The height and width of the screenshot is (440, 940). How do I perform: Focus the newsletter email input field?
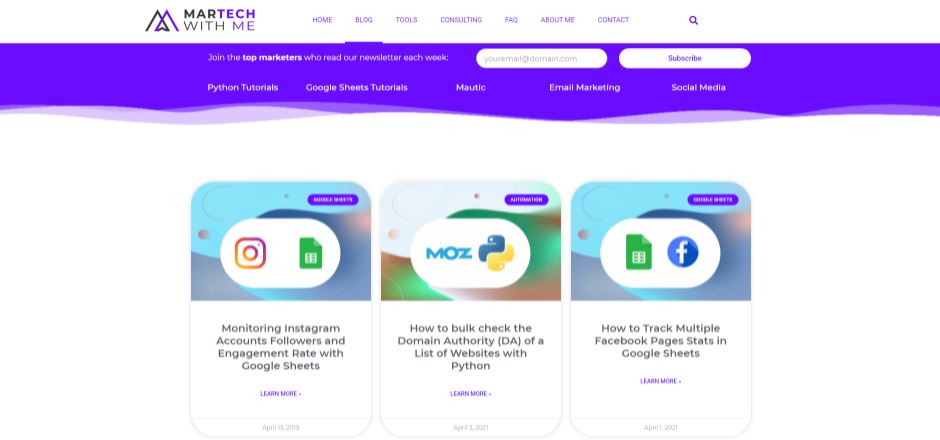tap(541, 58)
